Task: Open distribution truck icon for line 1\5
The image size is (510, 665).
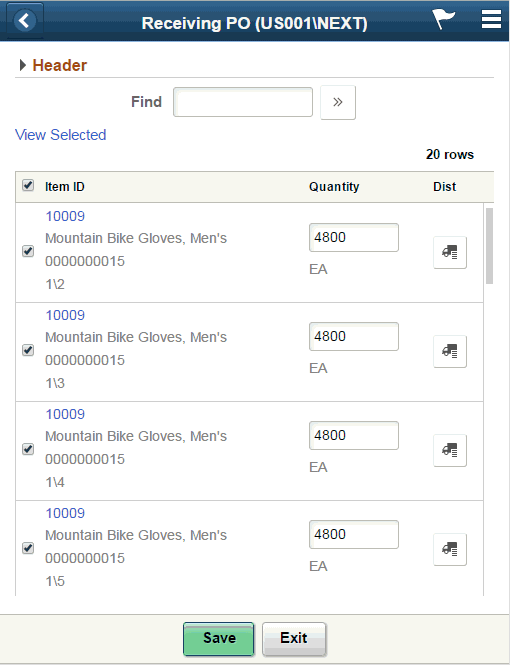Action: click(450, 549)
